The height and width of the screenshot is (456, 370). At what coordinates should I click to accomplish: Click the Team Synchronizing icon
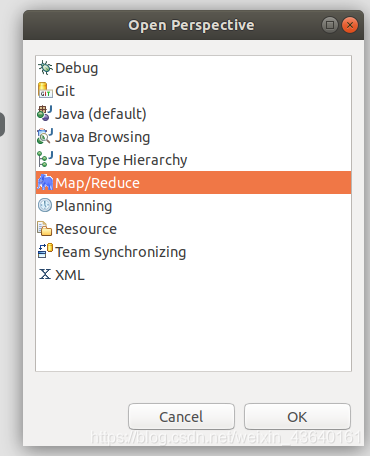click(x=45, y=251)
